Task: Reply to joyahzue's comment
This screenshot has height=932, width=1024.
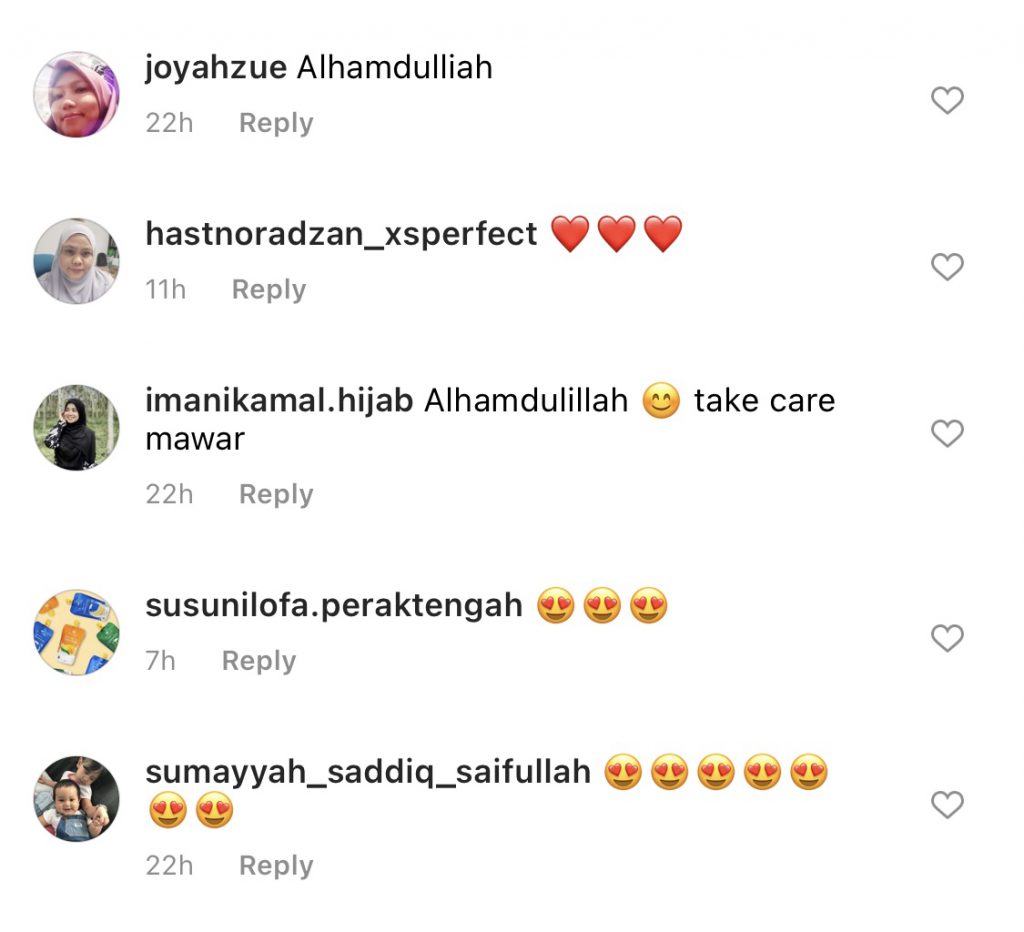Action: point(276,123)
